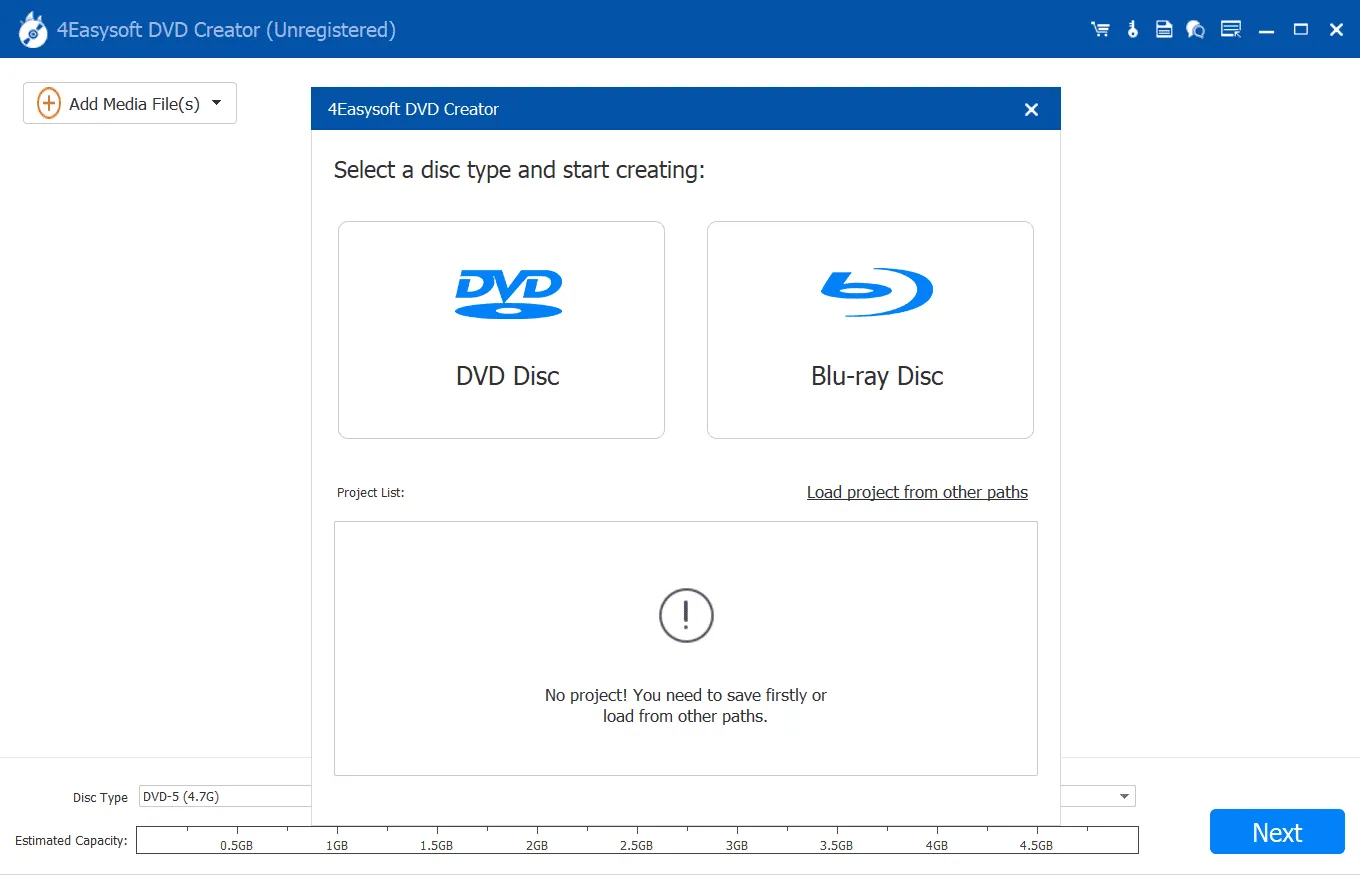Click the blue Next button
Screen dimensions: 1360x875
pyautogui.click(x=1277, y=832)
